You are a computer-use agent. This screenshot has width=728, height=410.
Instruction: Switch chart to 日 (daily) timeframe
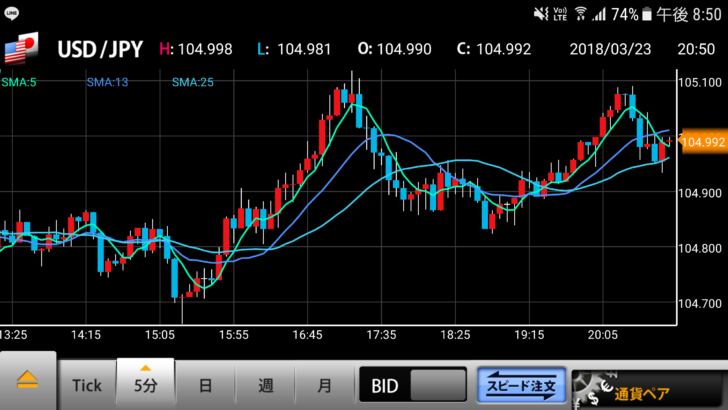point(204,384)
